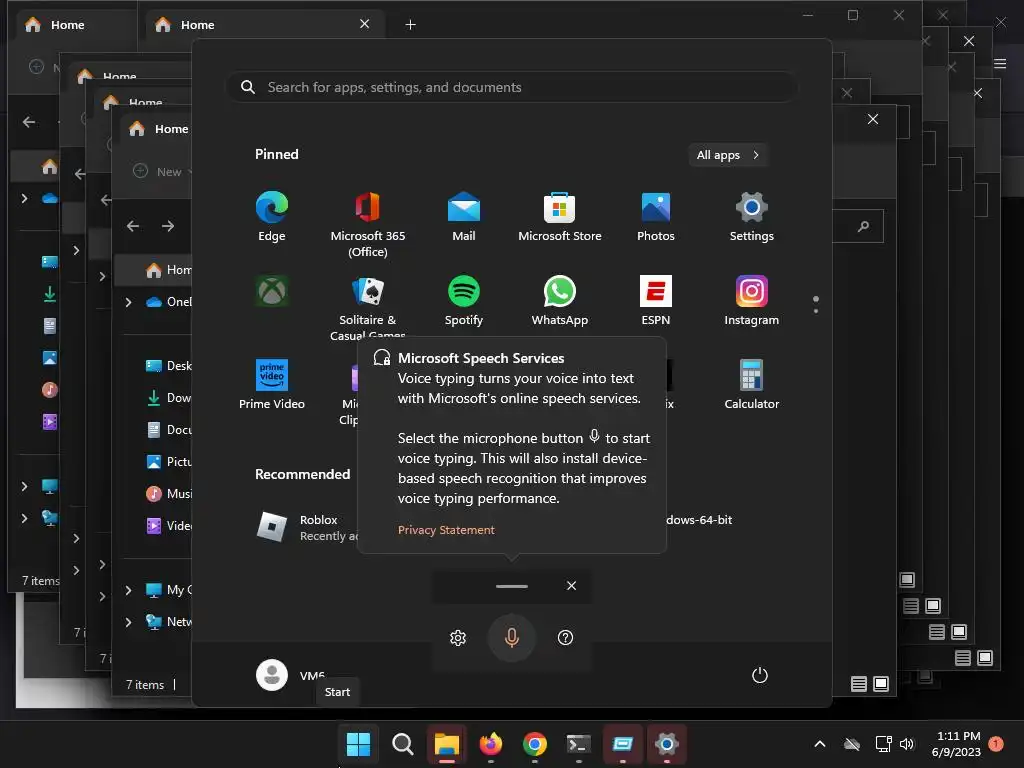
Task: Open the Calculator app
Action: click(752, 385)
